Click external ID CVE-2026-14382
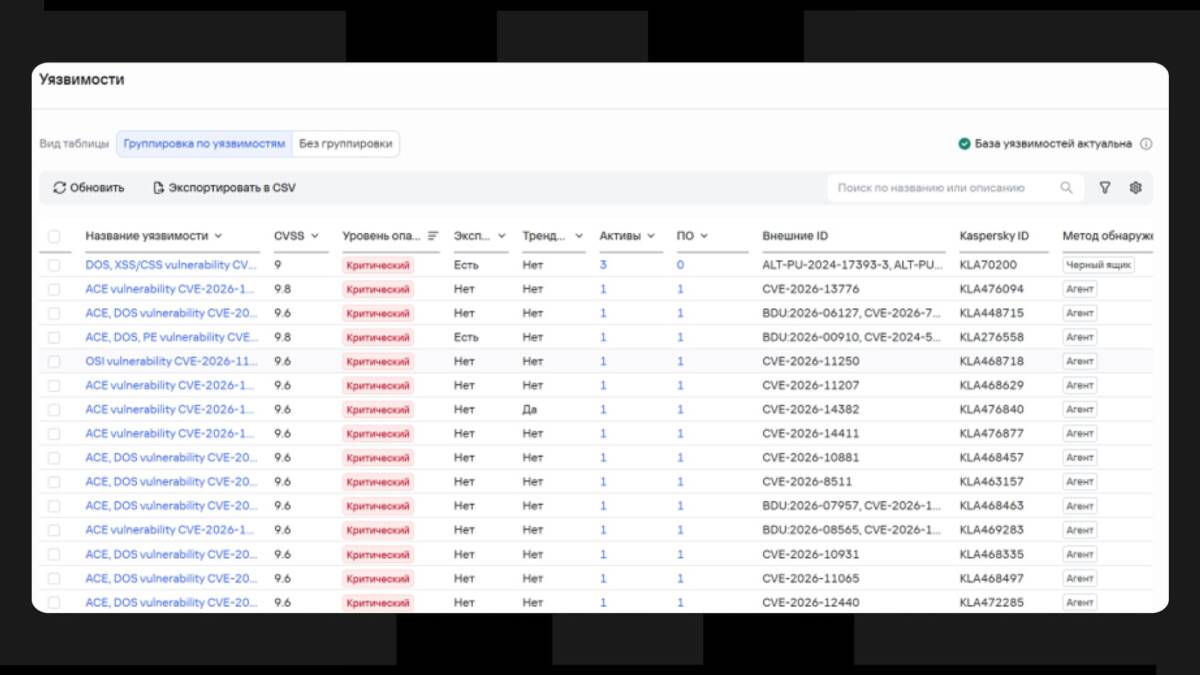The width and height of the screenshot is (1200, 675). [810, 410]
